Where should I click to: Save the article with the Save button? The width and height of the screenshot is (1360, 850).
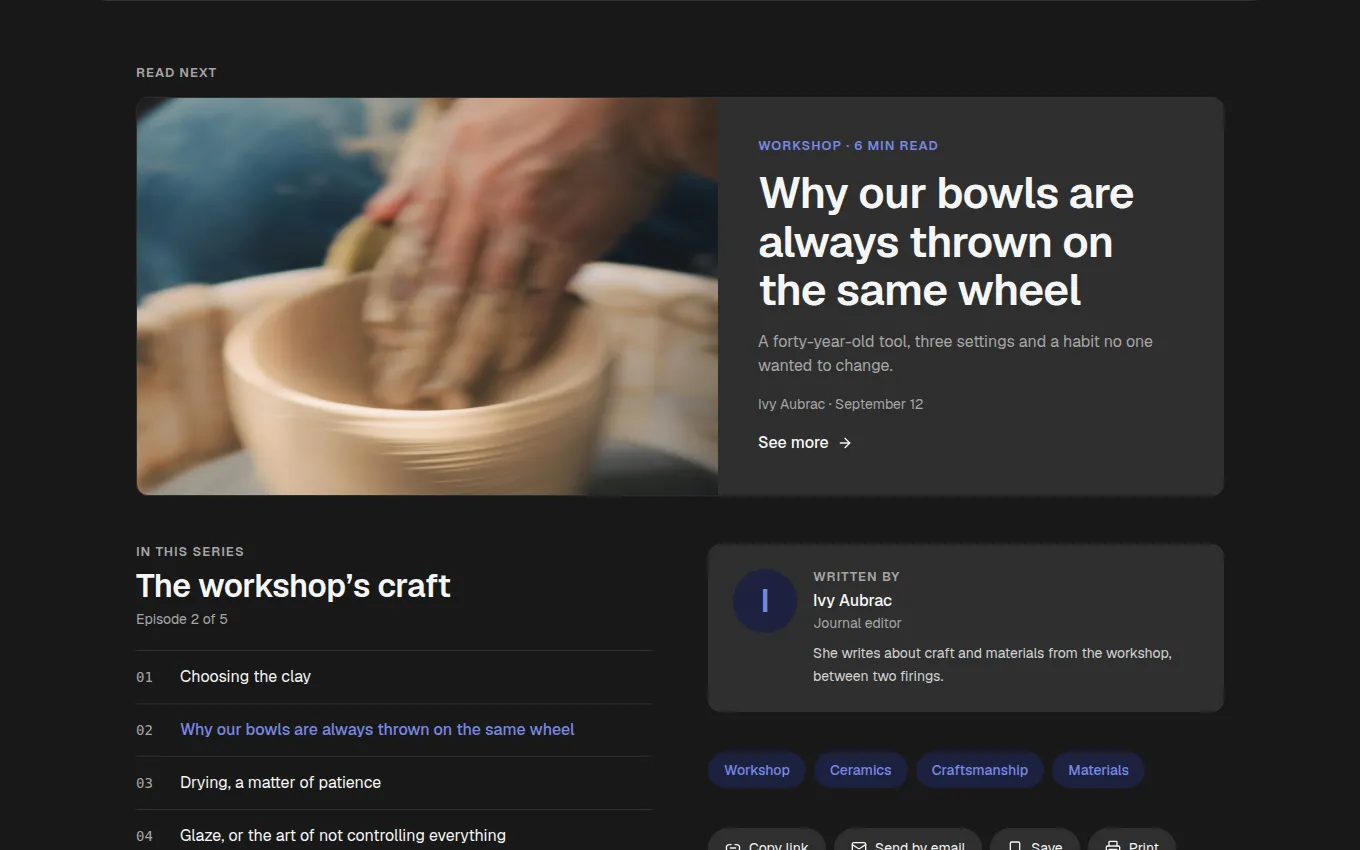[1035, 840]
